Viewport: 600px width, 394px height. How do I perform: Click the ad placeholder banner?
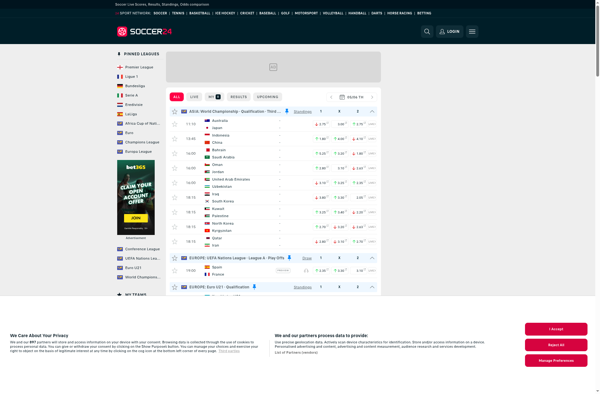(x=273, y=67)
